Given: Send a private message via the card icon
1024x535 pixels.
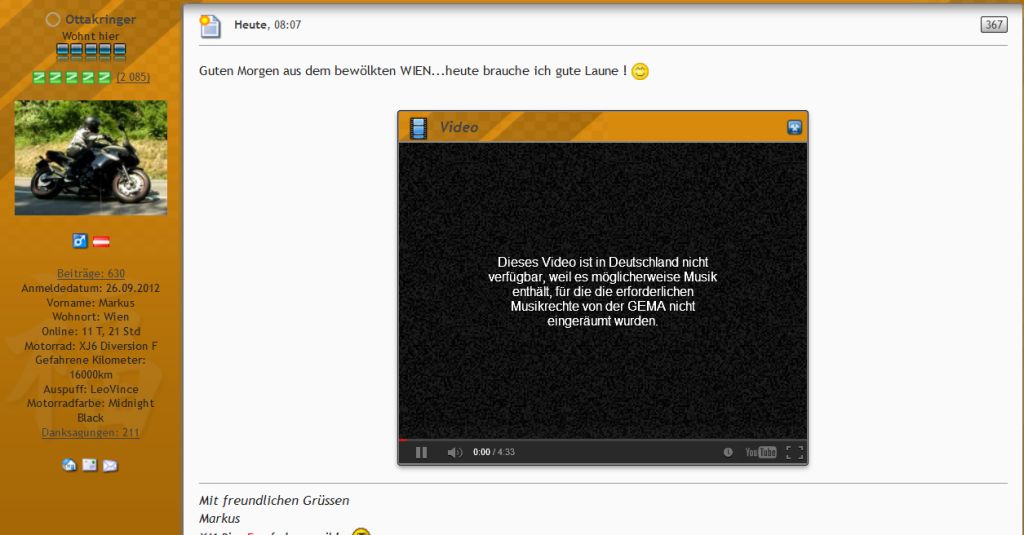Looking at the screenshot, I should click(90, 465).
